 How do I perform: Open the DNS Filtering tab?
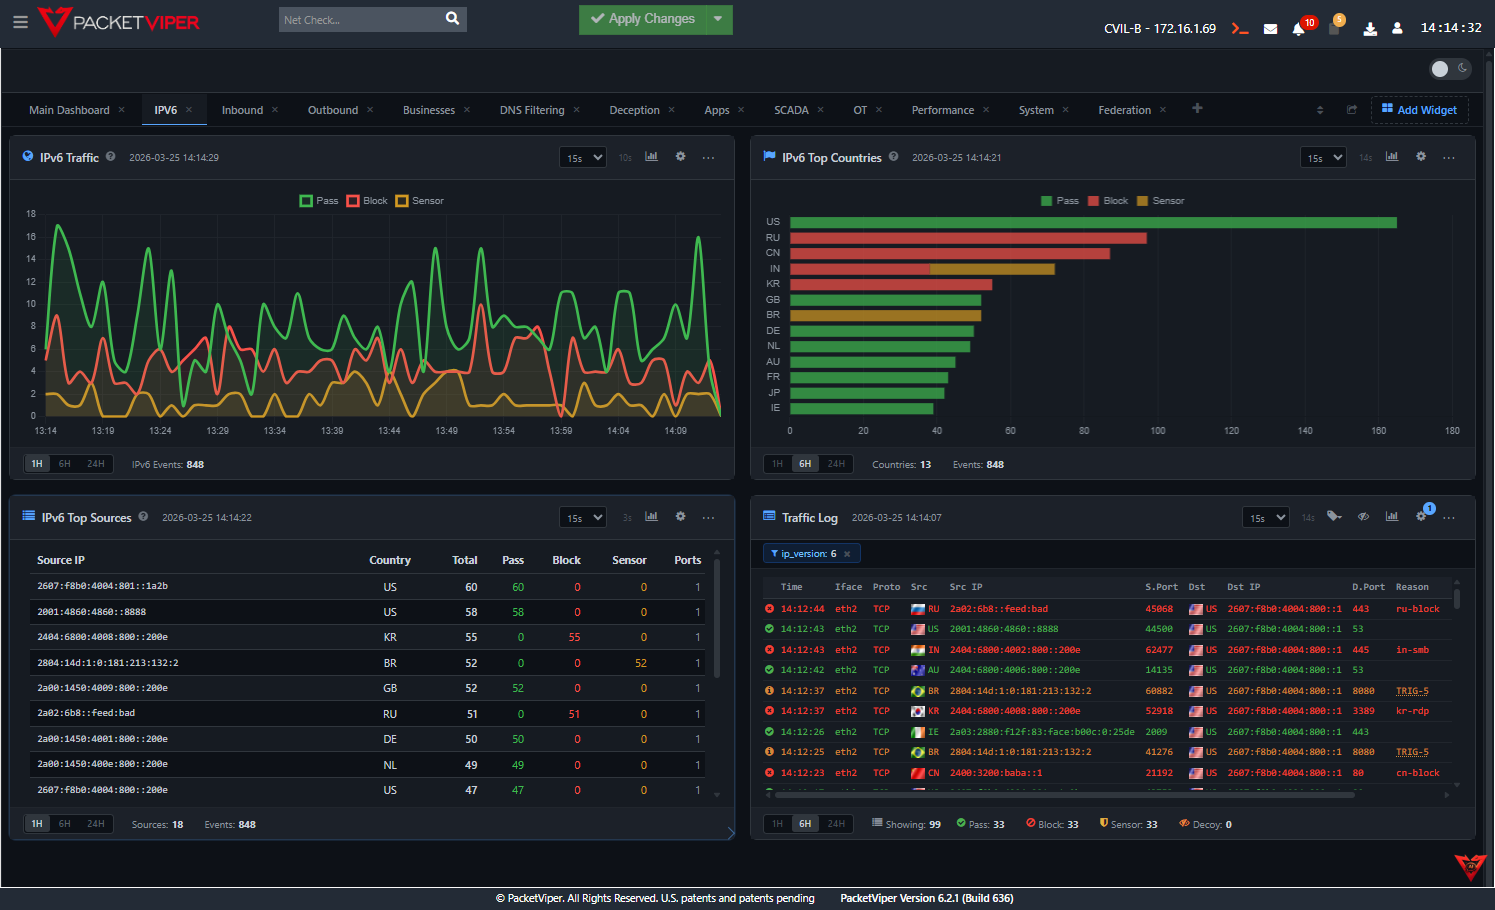tap(532, 110)
